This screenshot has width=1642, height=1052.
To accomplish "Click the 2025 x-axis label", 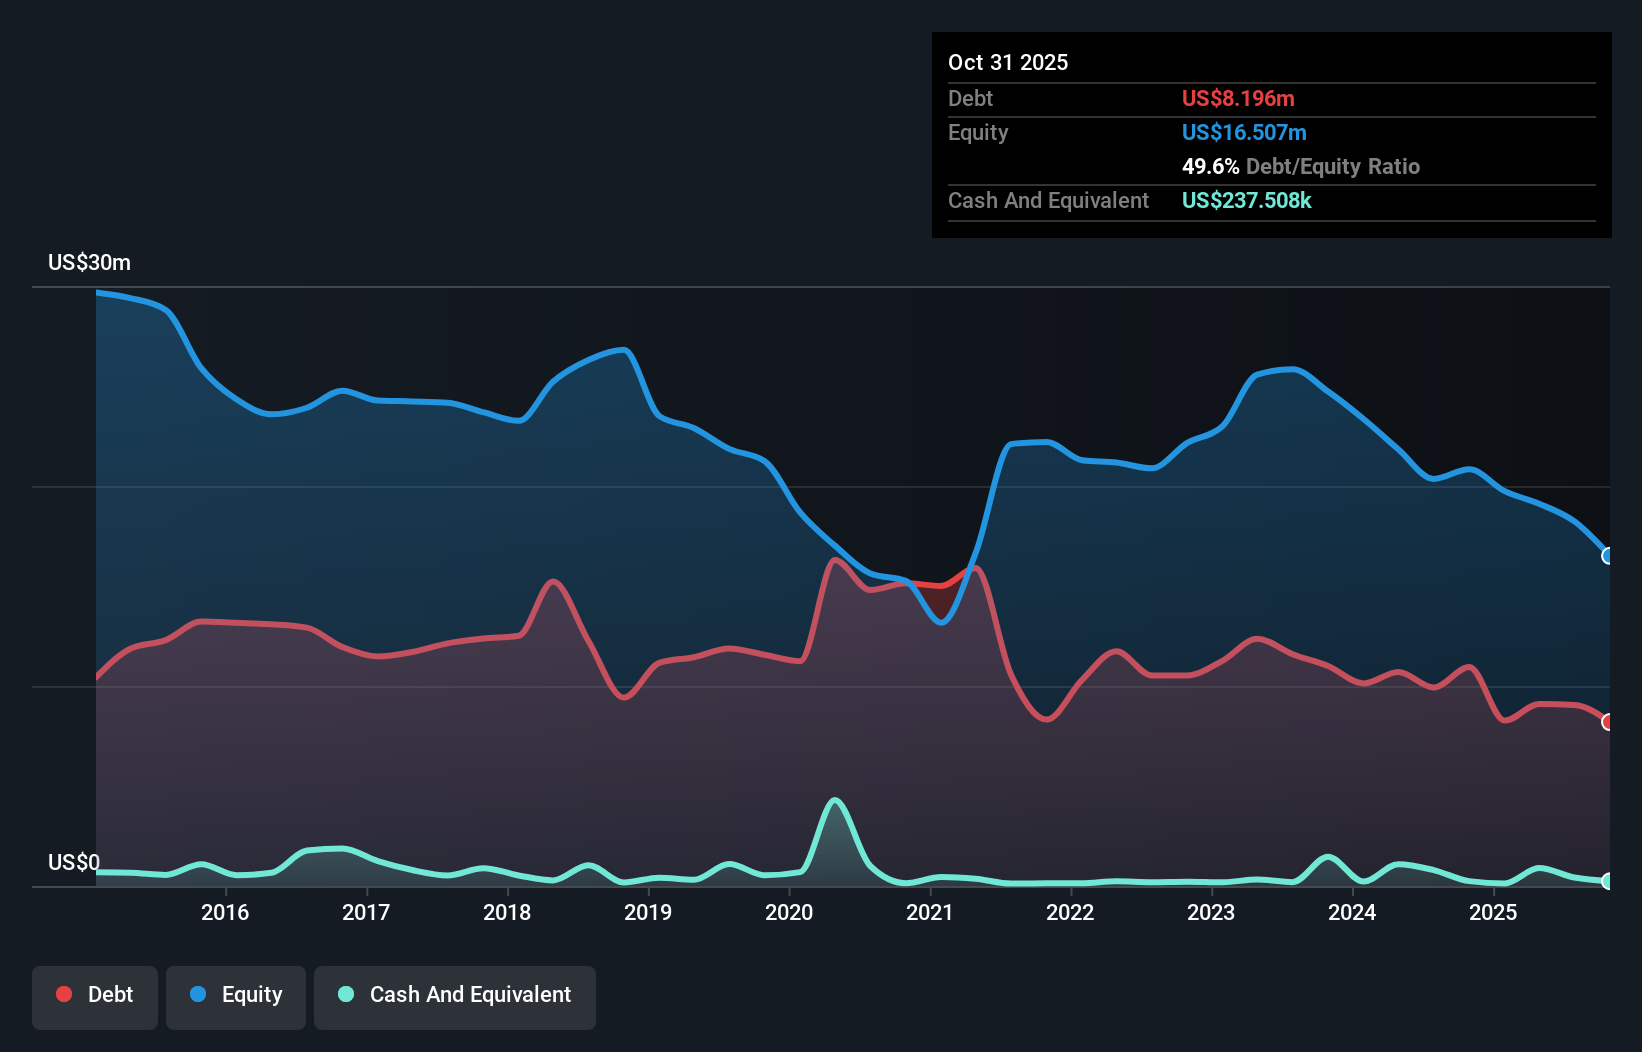I will (x=1493, y=912).
